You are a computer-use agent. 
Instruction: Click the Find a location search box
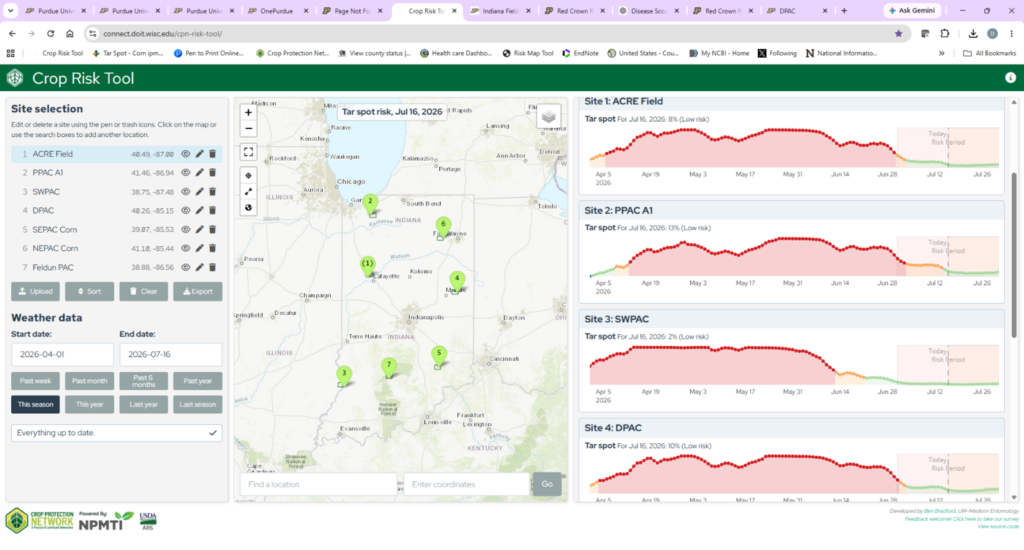coord(319,484)
